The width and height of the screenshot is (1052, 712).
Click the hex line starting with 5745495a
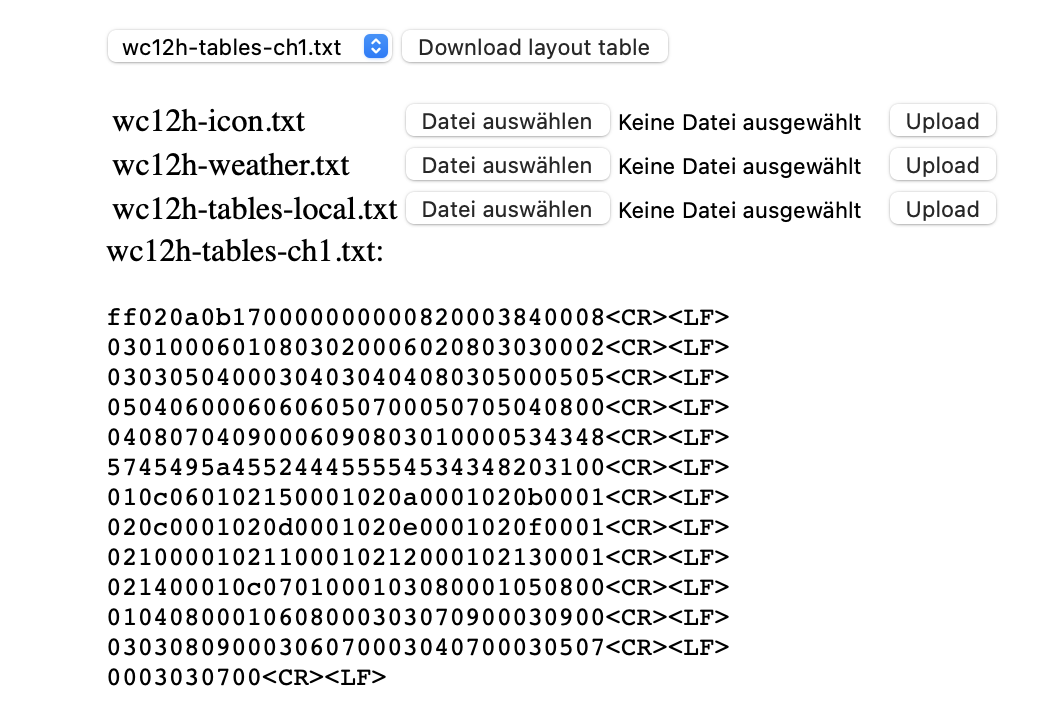[x=417, y=468]
